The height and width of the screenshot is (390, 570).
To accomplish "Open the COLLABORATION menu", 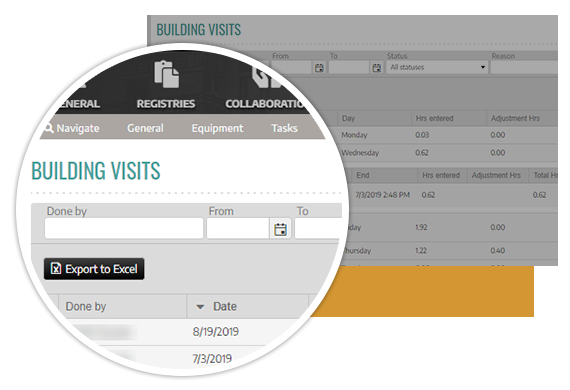I will point(264,104).
